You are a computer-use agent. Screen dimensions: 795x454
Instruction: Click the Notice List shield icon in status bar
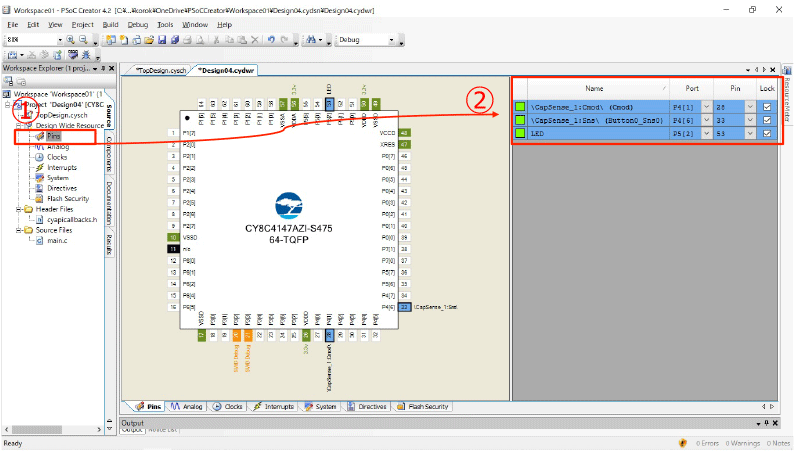point(683,443)
